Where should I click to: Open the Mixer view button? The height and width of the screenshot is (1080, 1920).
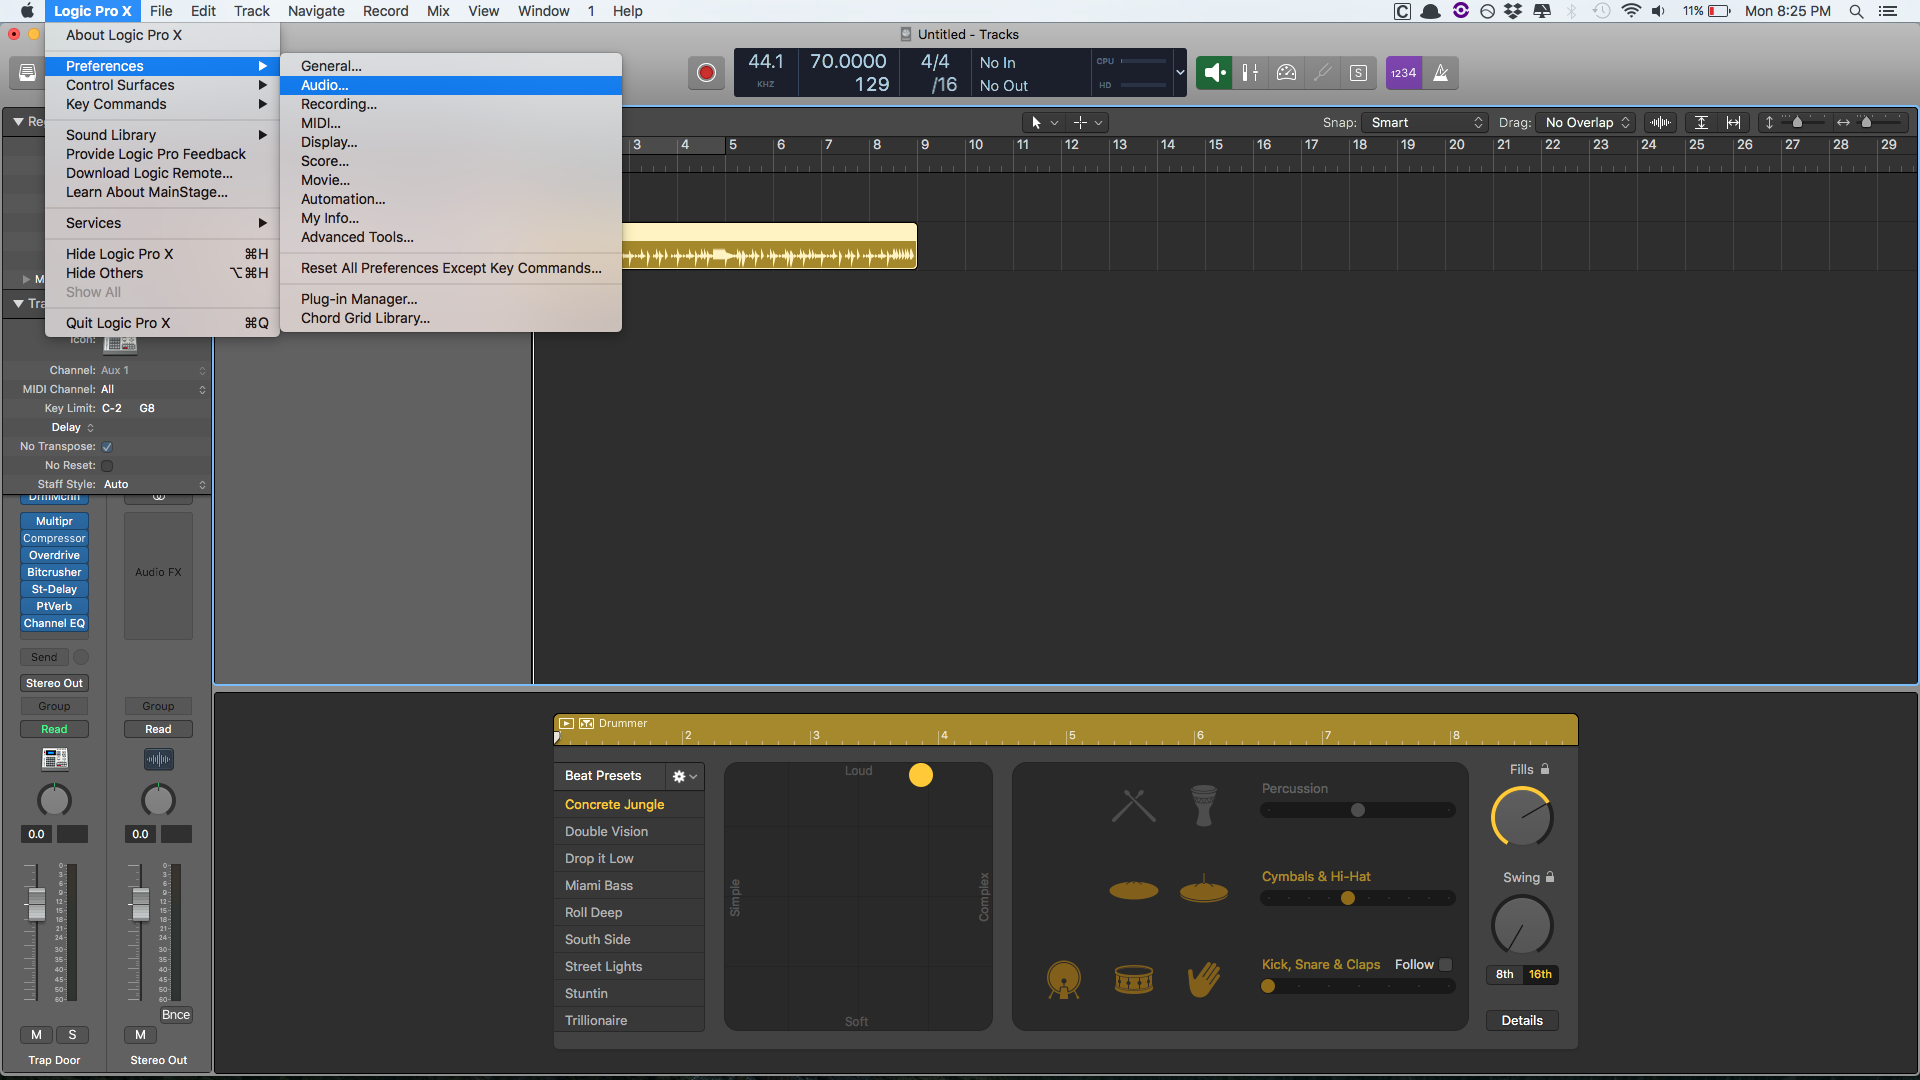pyautogui.click(x=1250, y=73)
